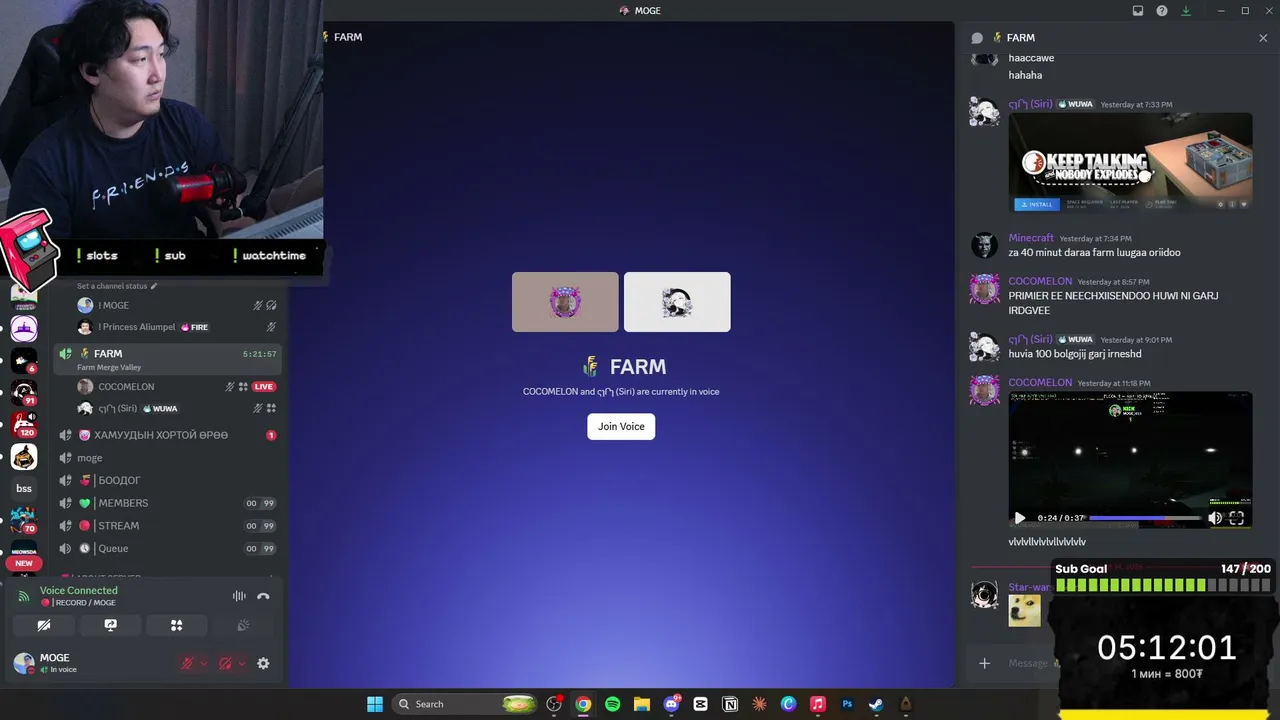
Task: Open COCOMELON's video tile in voice view
Action: pos(565,302)
